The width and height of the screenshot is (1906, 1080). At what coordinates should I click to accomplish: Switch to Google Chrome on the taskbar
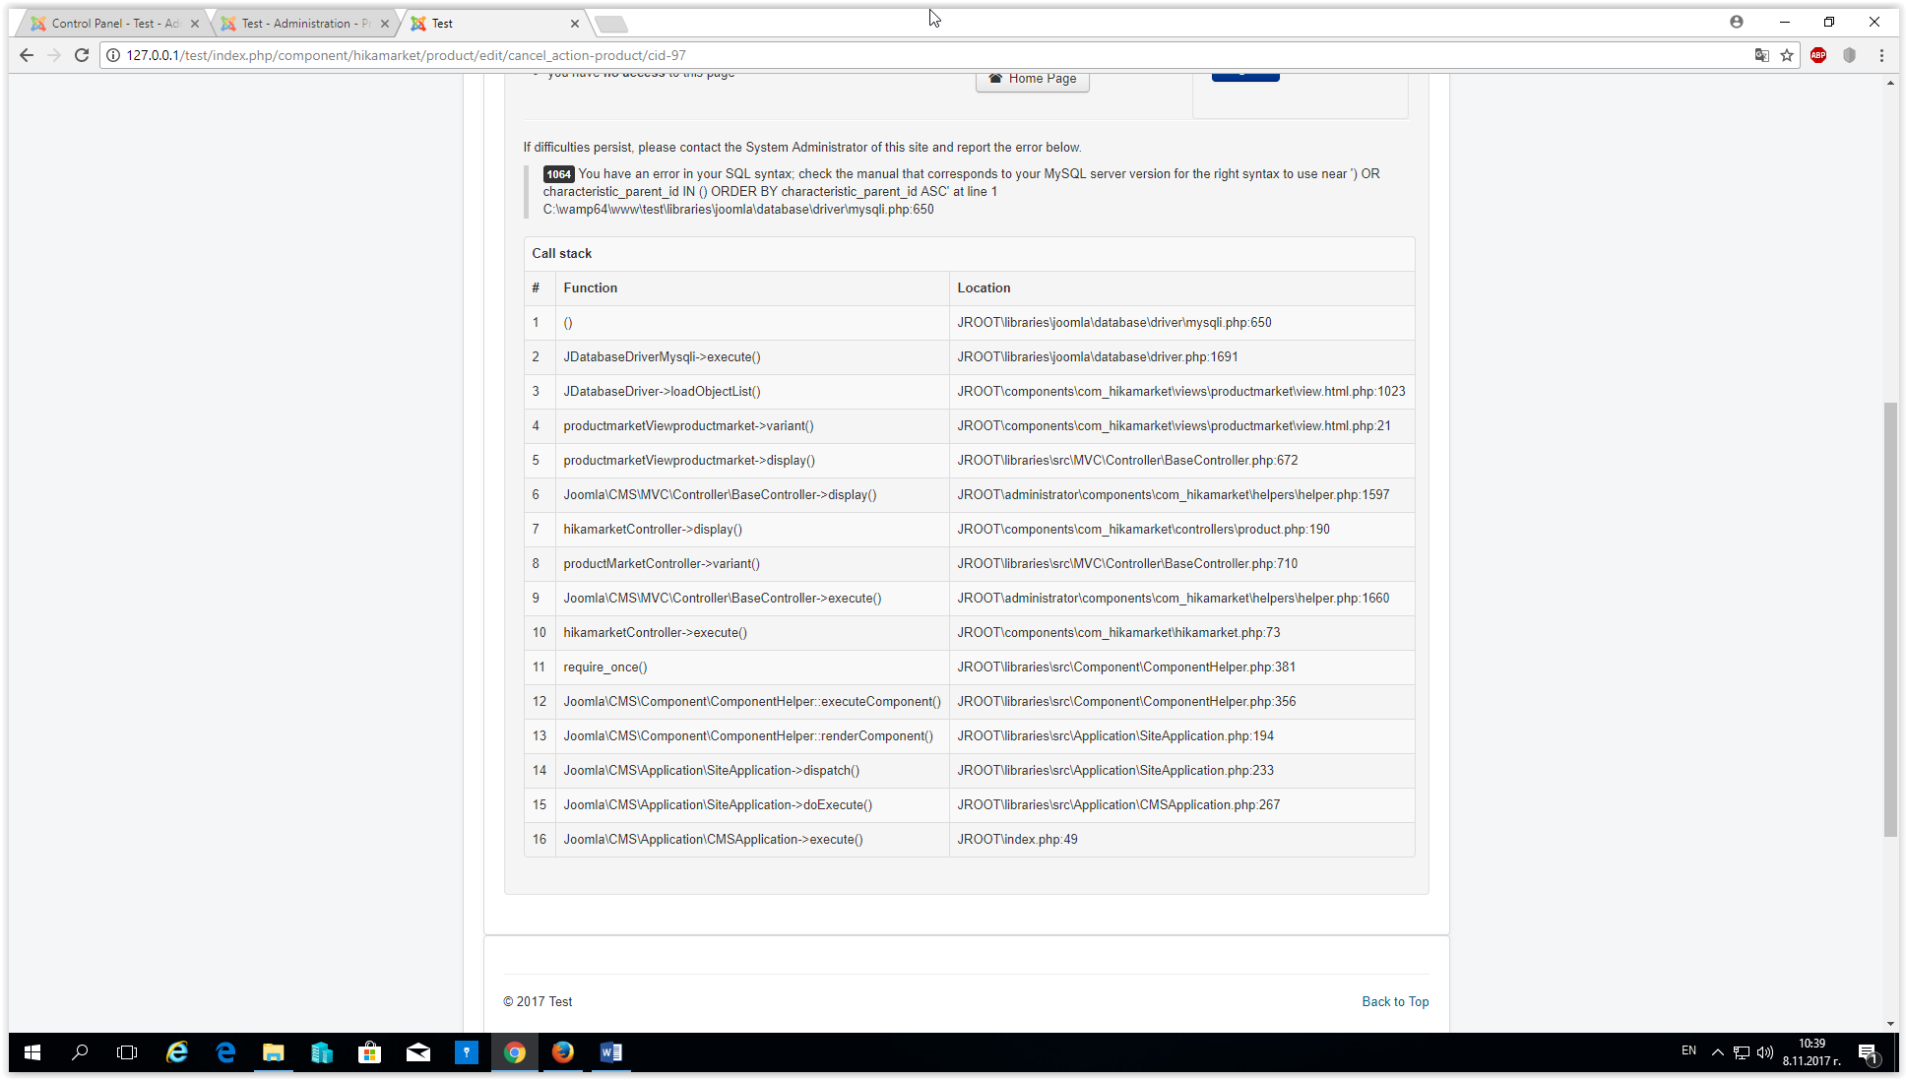[x=514, y=1052]
